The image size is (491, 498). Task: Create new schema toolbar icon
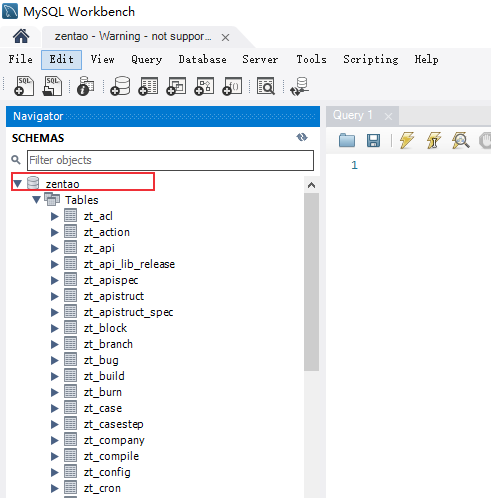(x=120, y=86)
